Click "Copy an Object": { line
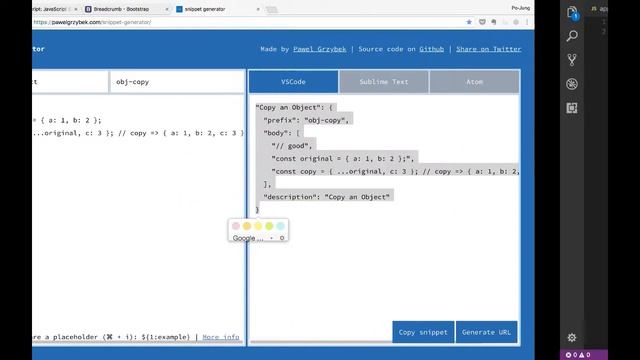Image resolution: width=640 pixels, height=360 pixels. 294,107
